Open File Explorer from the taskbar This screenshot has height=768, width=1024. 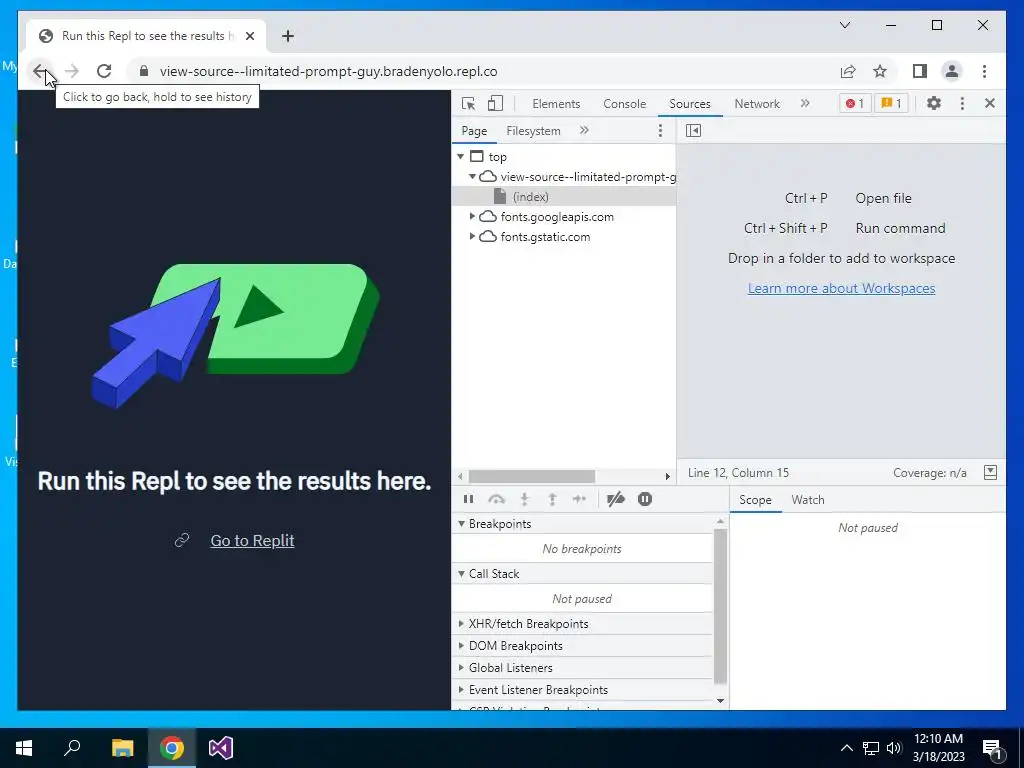click(x=122, y=748)
